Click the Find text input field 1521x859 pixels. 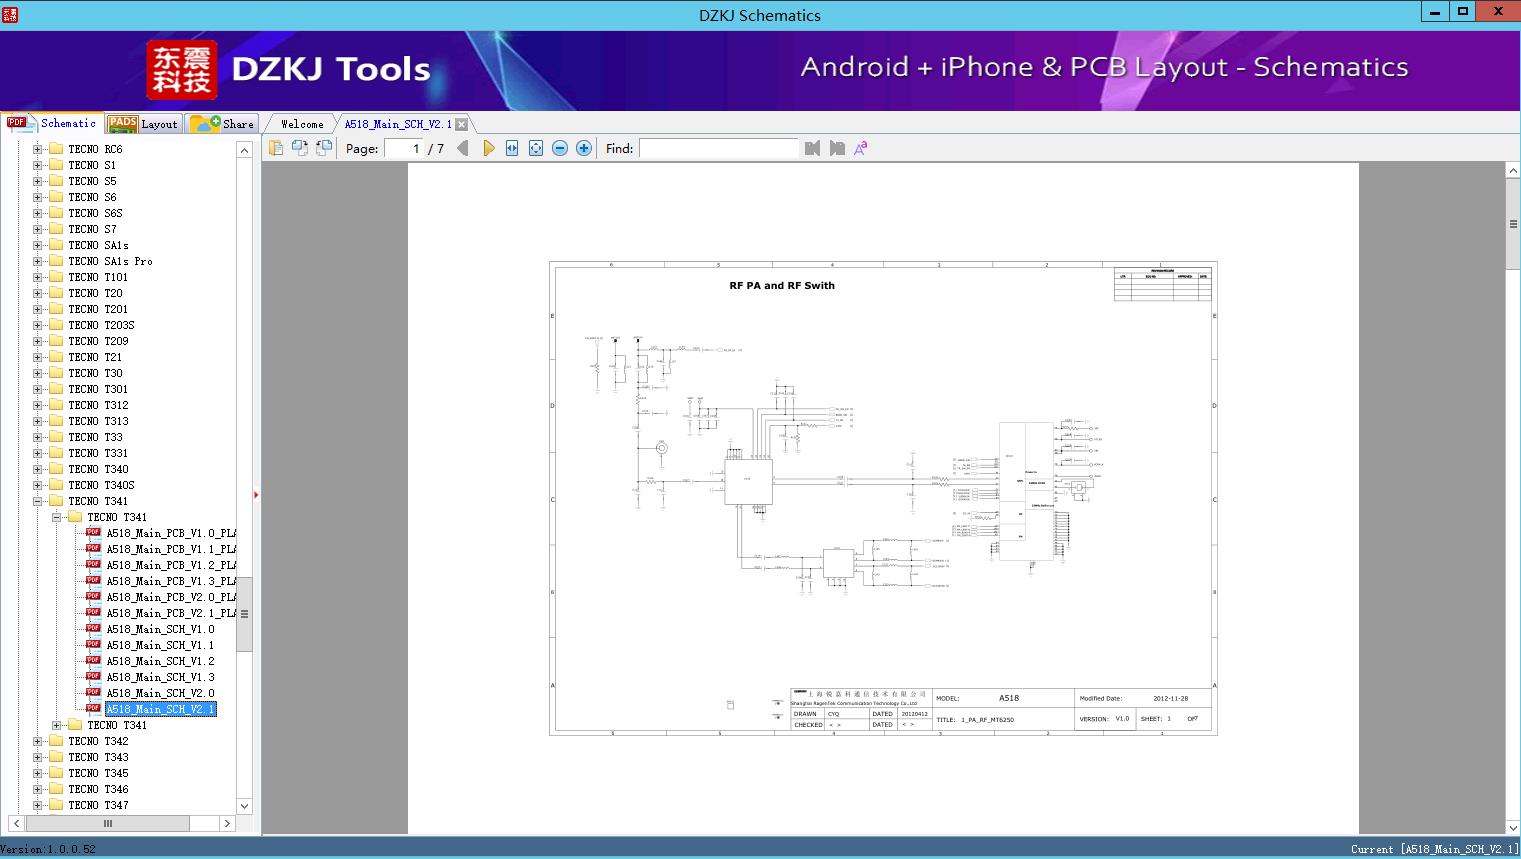tap(718, 148)
